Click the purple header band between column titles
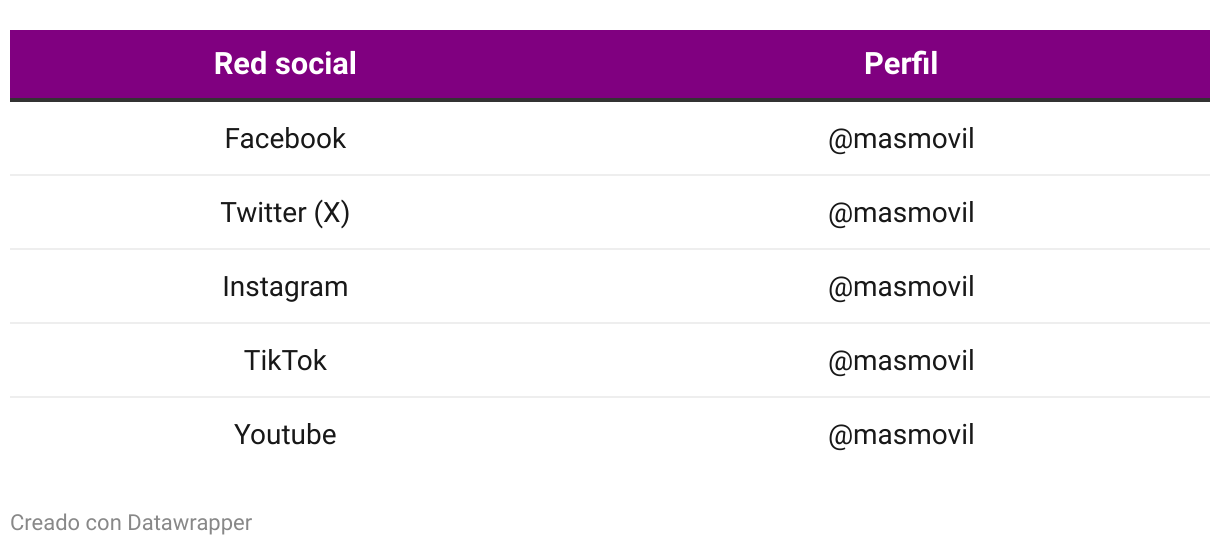Image resolution: width=1220 pixels, height=546 pixels. pos(600,64)
